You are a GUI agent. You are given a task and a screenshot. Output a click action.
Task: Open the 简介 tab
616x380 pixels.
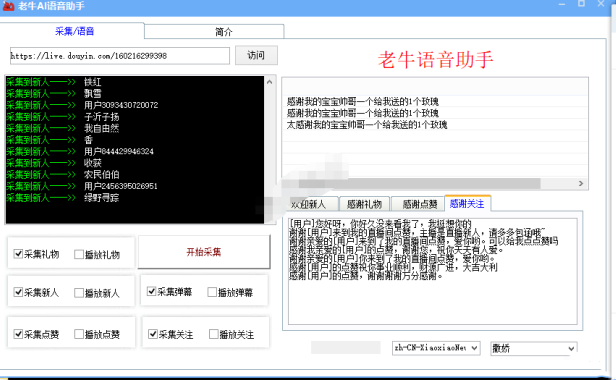(x=223, y=32)
